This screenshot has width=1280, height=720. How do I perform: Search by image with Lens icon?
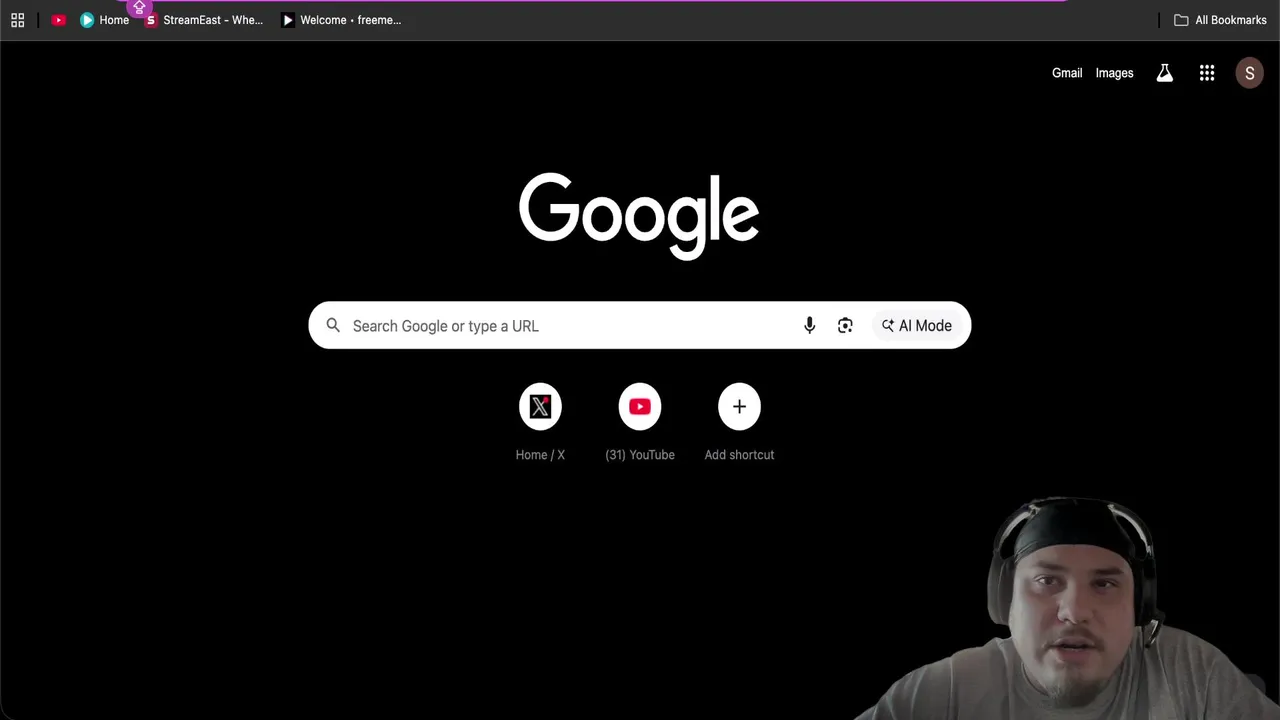[x=845, y=326]
